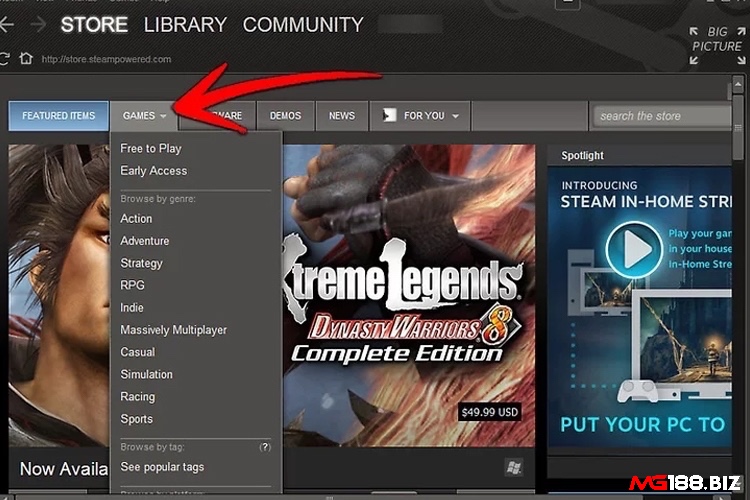The width and height of the screenshot is (750, 500).
Task: Select the Massively Multiplayer genre
Action: [174, 330]
